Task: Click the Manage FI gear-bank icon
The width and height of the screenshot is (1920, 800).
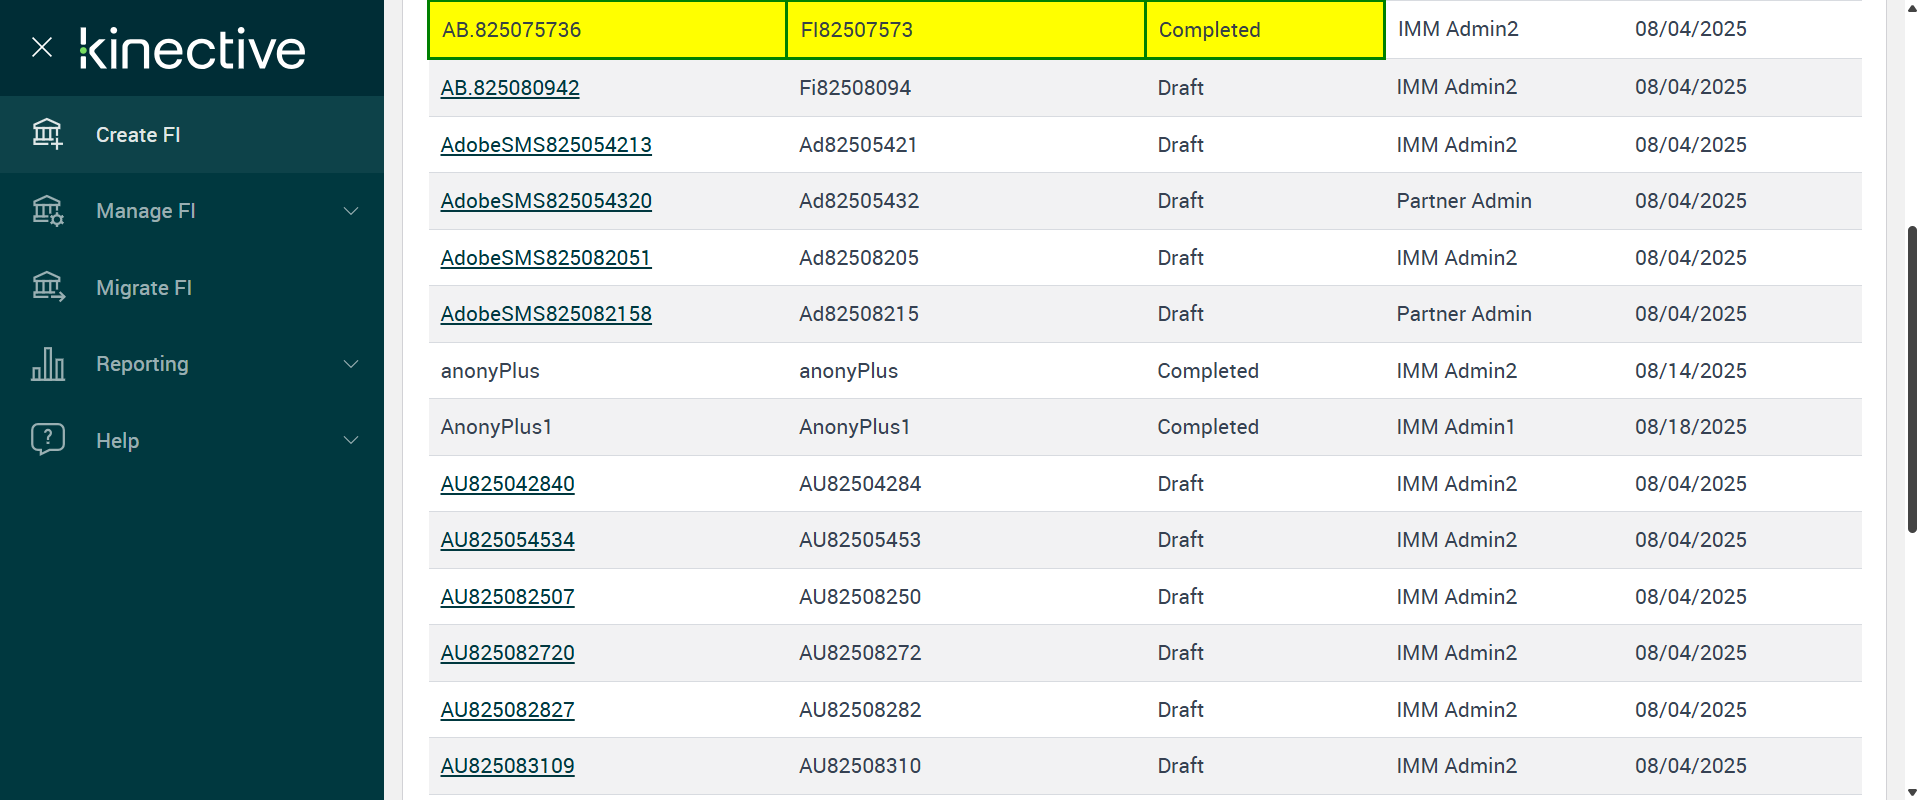Action: [47, 211]
